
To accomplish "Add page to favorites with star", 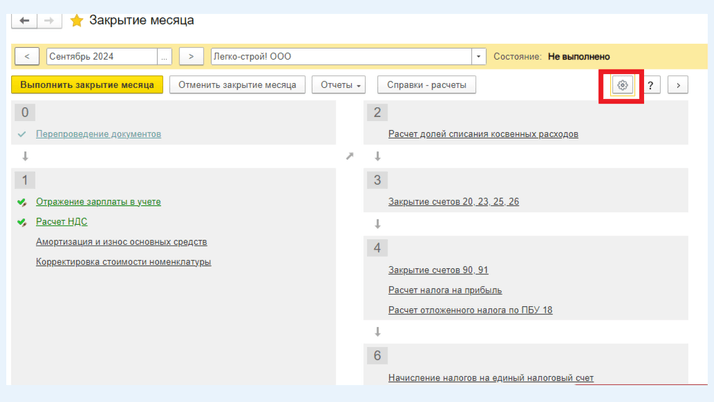I will pos(77,21).
